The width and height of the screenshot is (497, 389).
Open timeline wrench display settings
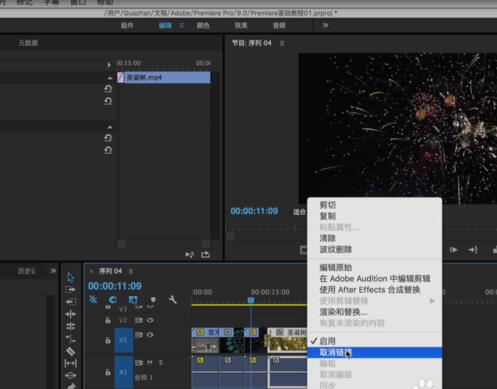coord(172,299)
